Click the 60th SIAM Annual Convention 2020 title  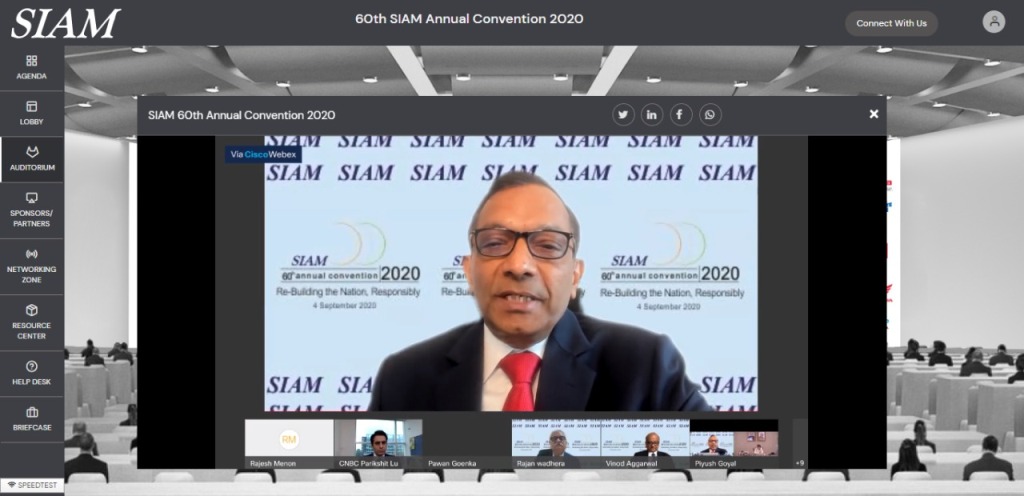[469, 19]
